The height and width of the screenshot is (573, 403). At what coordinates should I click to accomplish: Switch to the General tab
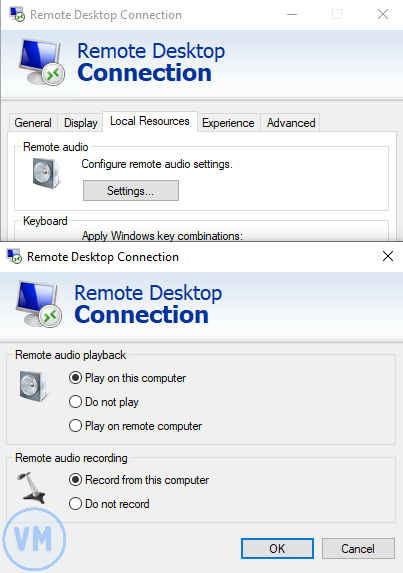[x=33, y=123]
